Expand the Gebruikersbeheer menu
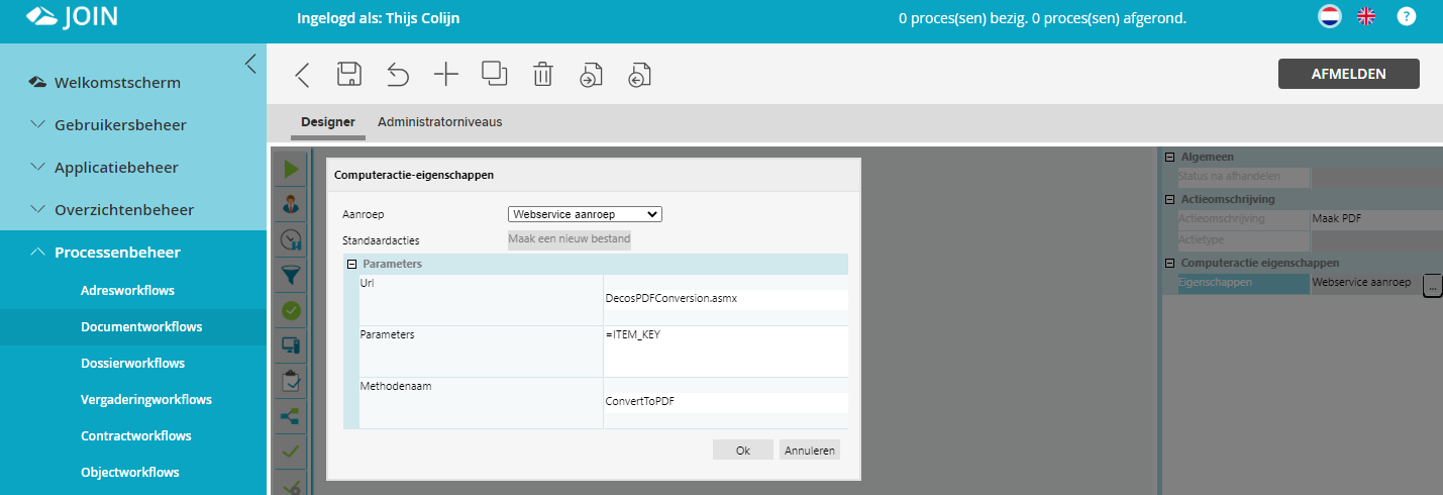1443x495 pixels. pyautogui.click(x=120, y=125)
